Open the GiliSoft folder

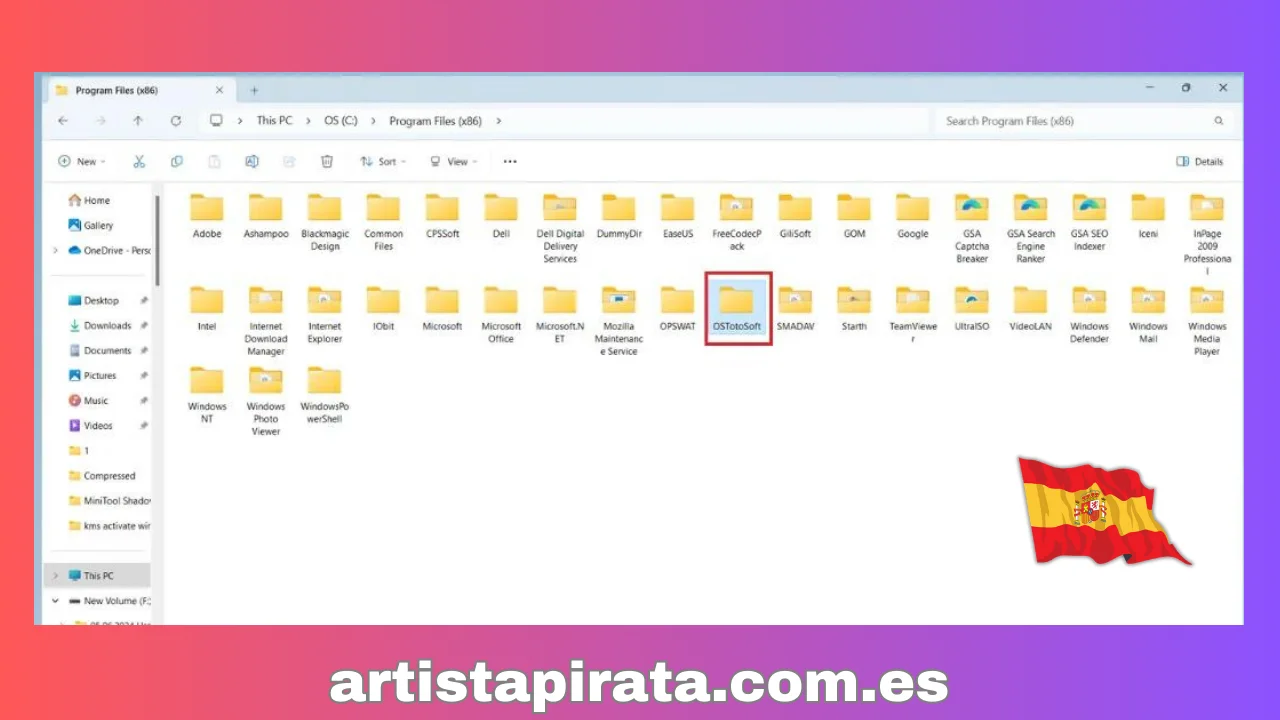coord(795,216)
